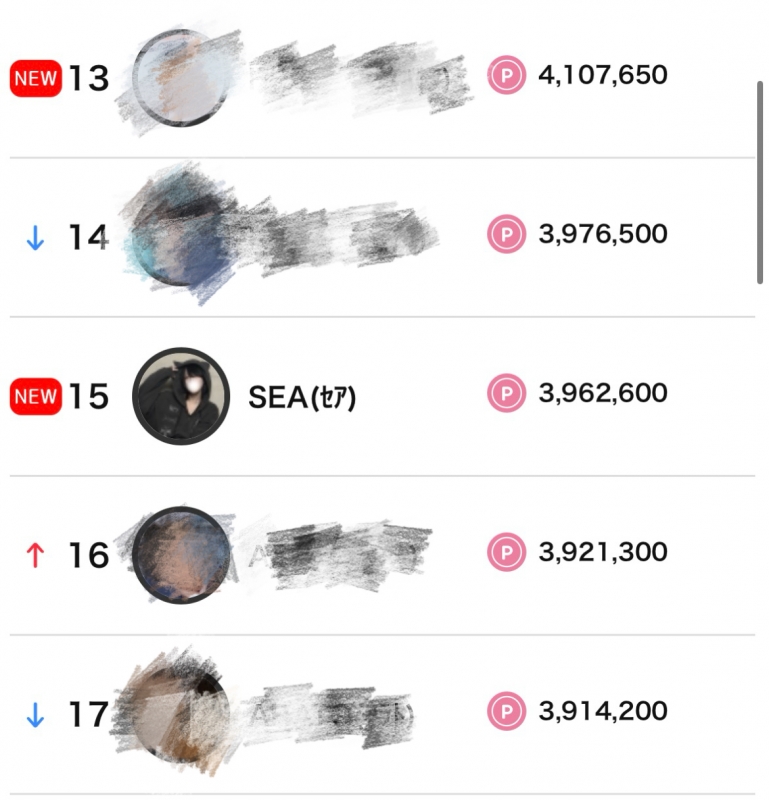Click the red up arrow at rank 16
The image size is (769, 800).
pyautogui.click(x=35, y=554)
